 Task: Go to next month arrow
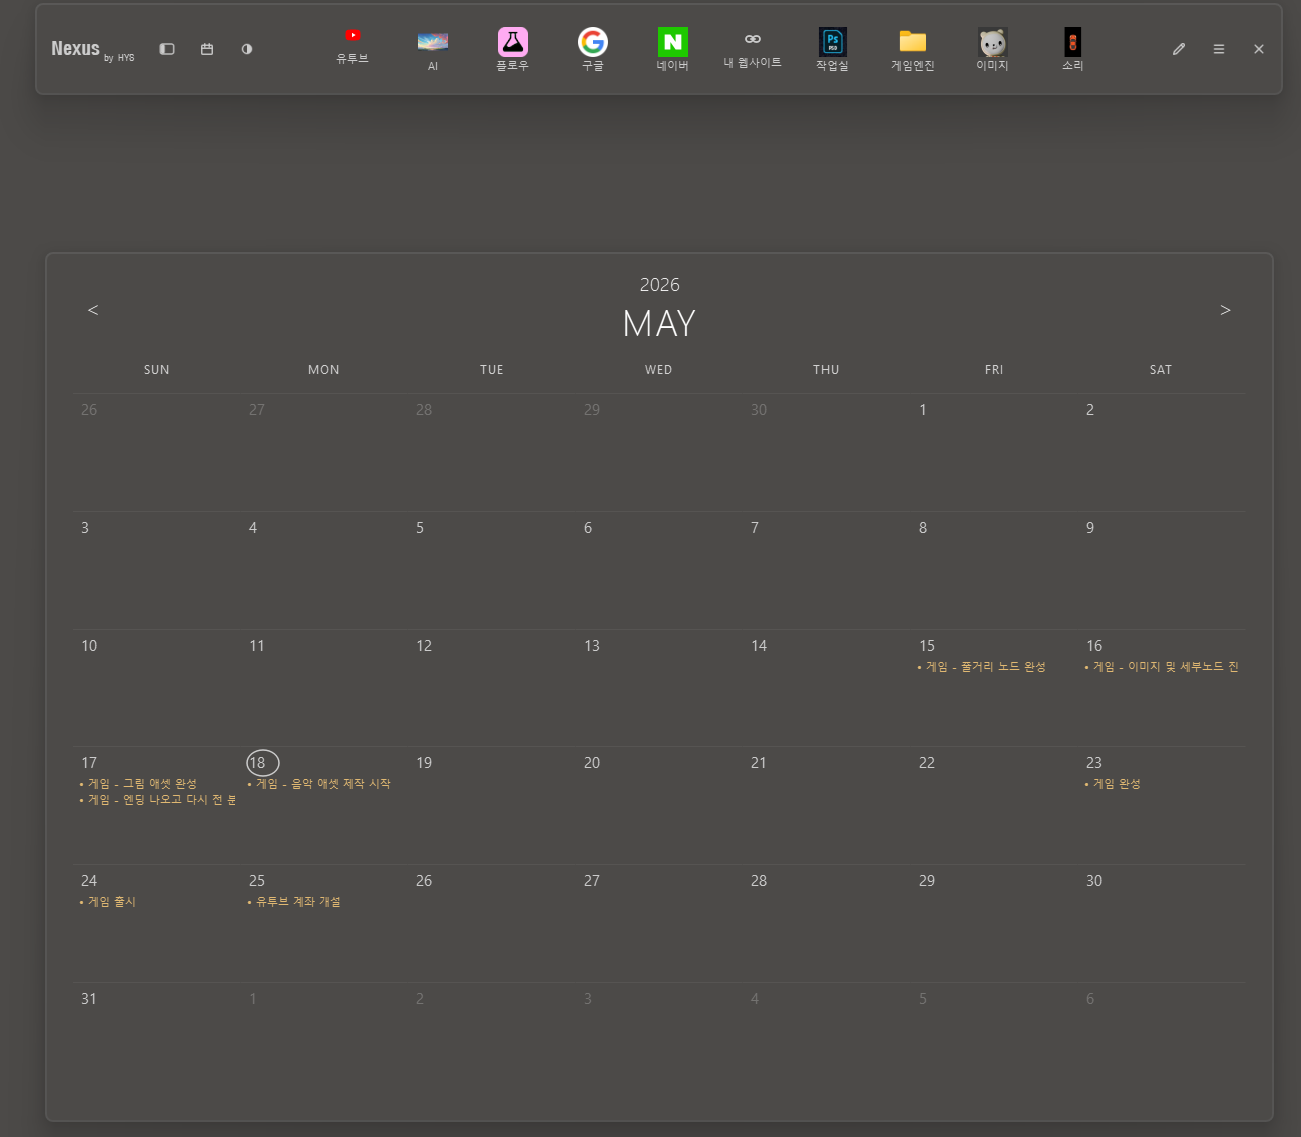[x=1225, y=310]
